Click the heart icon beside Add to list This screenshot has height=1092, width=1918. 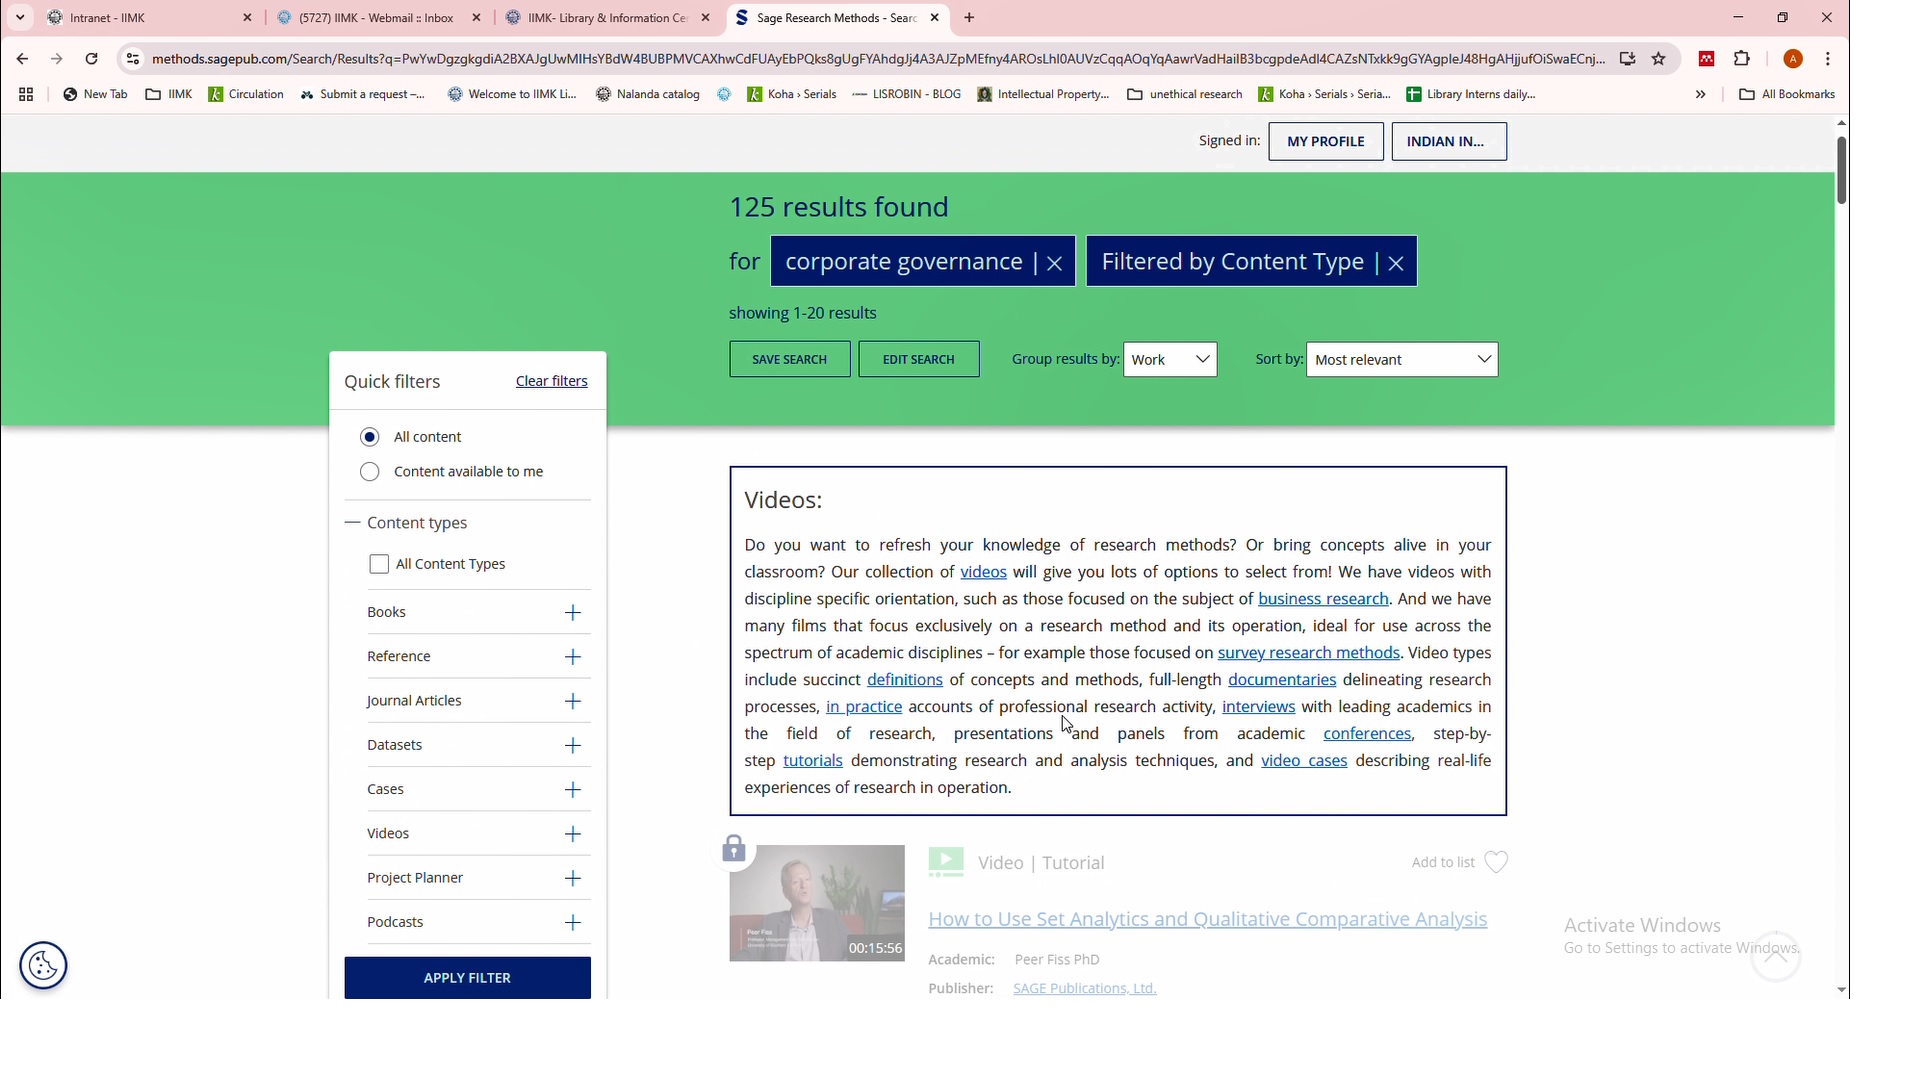(x=1495, y=862)
